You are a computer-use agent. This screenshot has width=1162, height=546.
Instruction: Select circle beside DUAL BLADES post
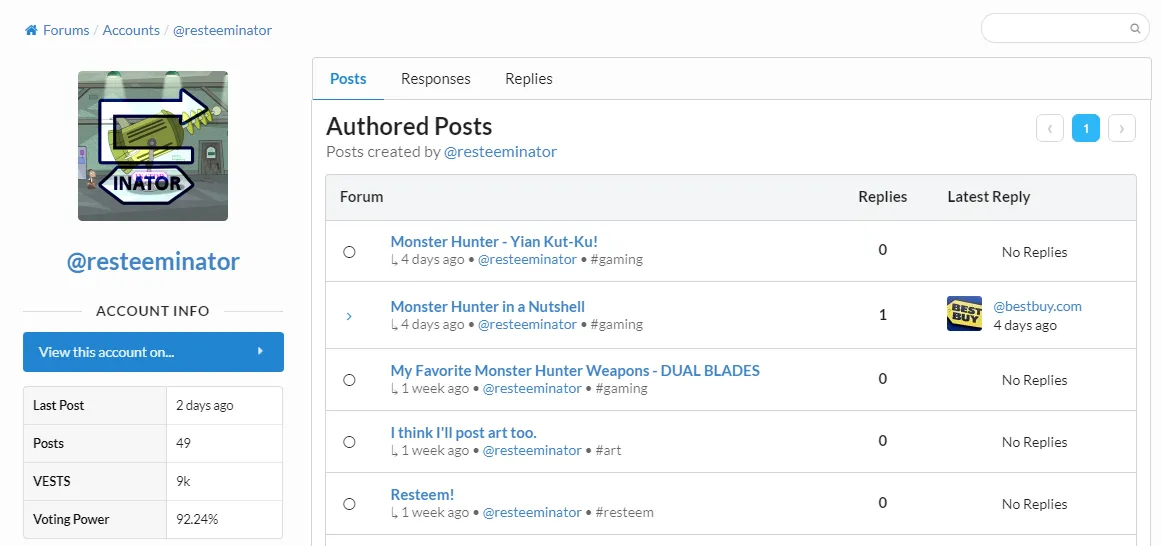[x=349, y=380]
